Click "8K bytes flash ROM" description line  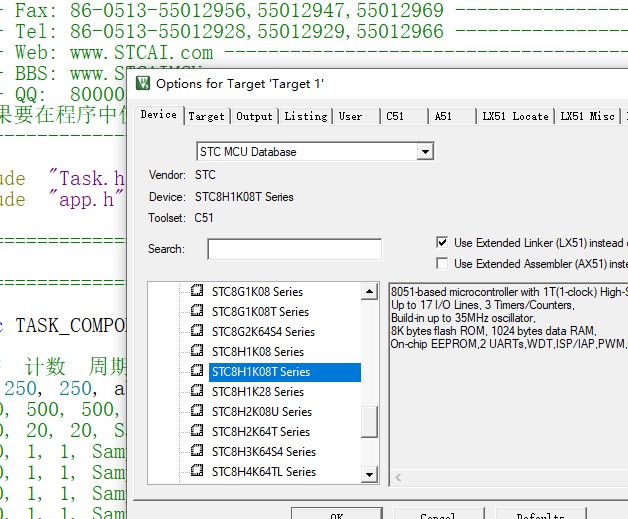pos(493,331)
